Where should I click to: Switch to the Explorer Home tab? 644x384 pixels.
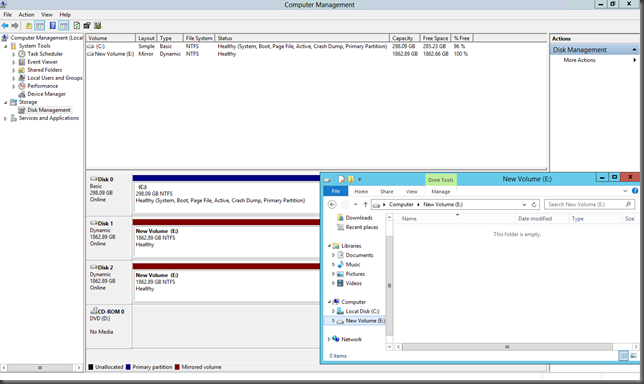coord(361,191)
